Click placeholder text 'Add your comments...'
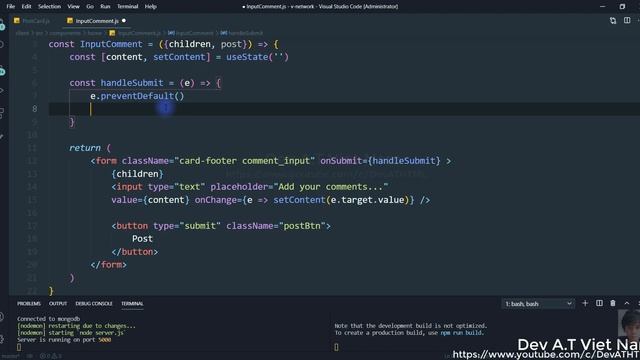 [x=331, y=187]
